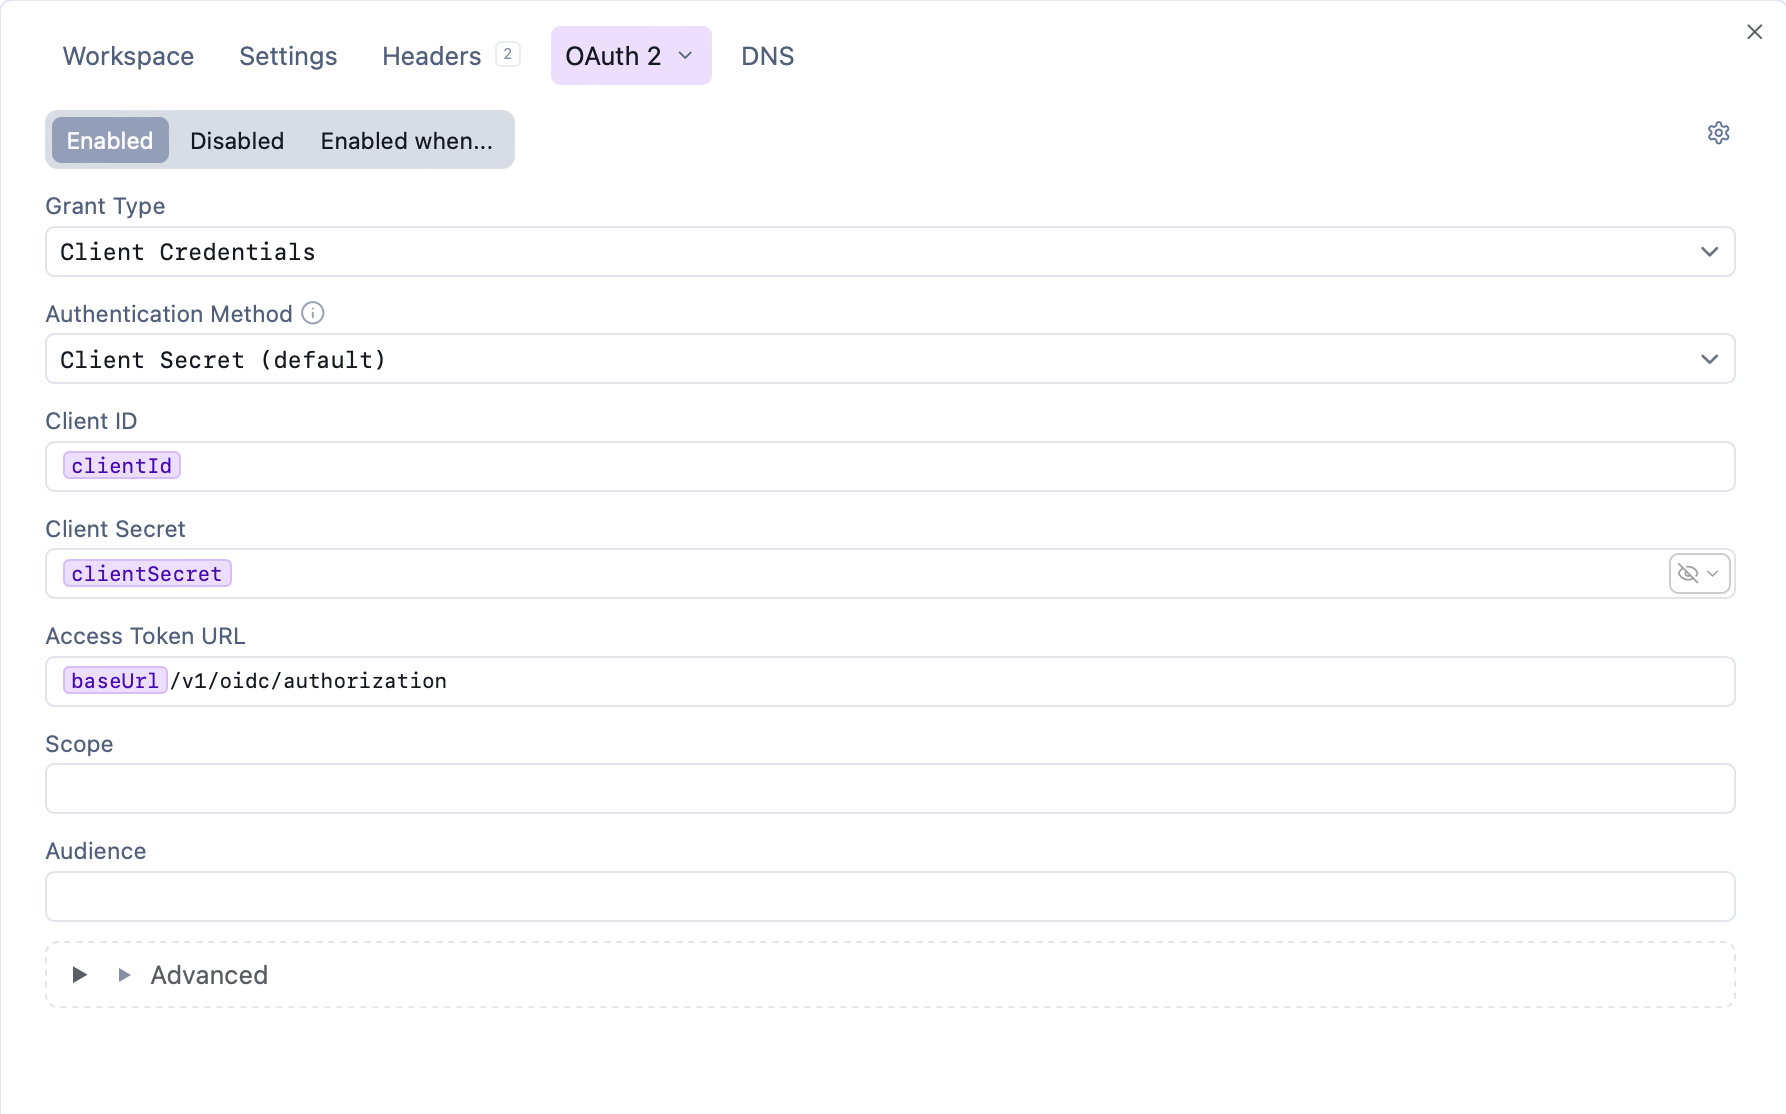The width and height of the screenshot is (1786, 1114).
Task: Click the small Advanced disclosure triangle
Action: tap(124, 974)
